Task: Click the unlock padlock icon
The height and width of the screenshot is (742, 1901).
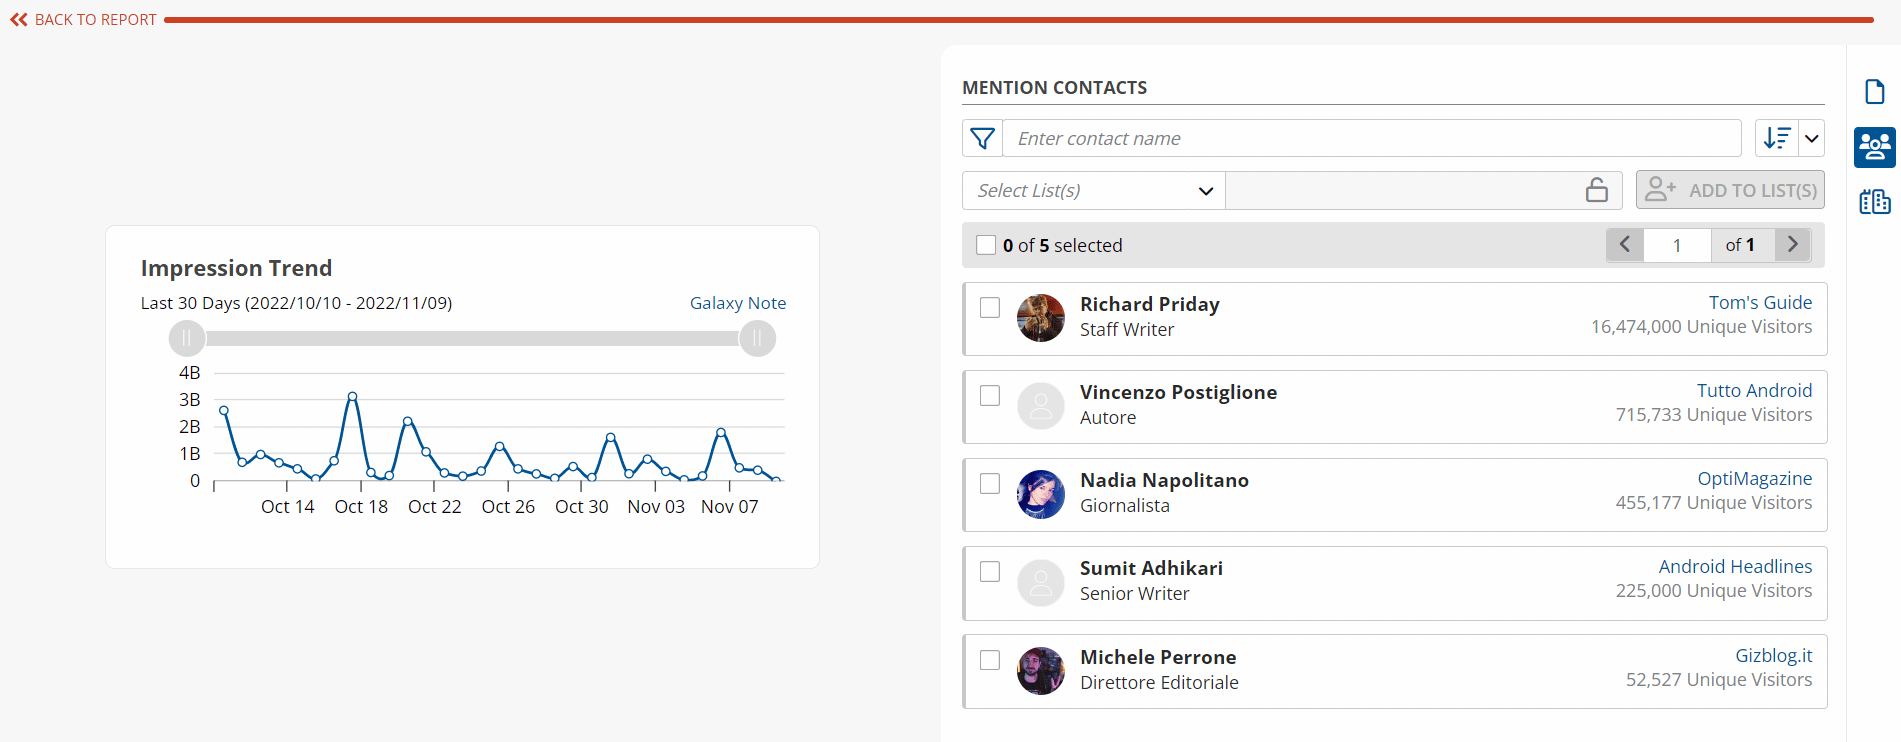Action: [1596, 190]
